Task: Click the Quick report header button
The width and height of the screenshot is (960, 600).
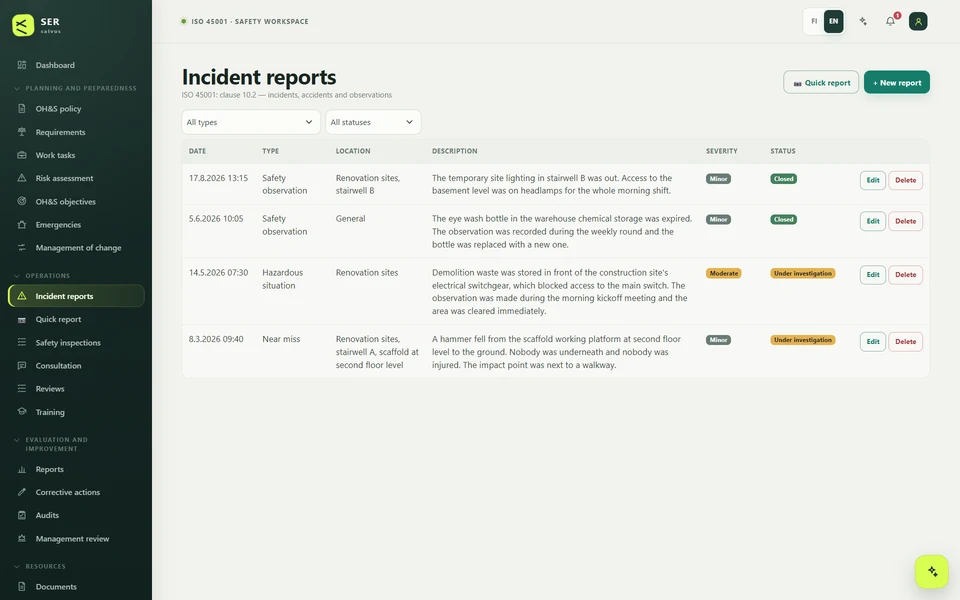Action: pos(820,83)
